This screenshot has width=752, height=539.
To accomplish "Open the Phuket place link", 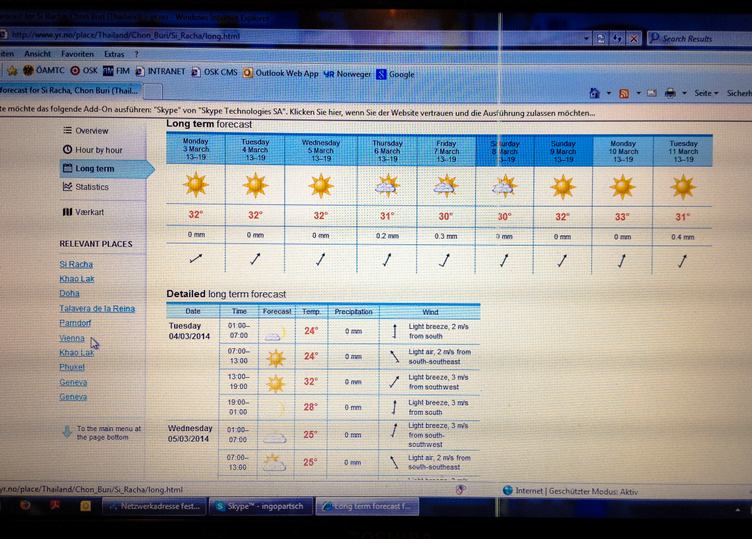I will pyautogui.click(x=71, y=367).
